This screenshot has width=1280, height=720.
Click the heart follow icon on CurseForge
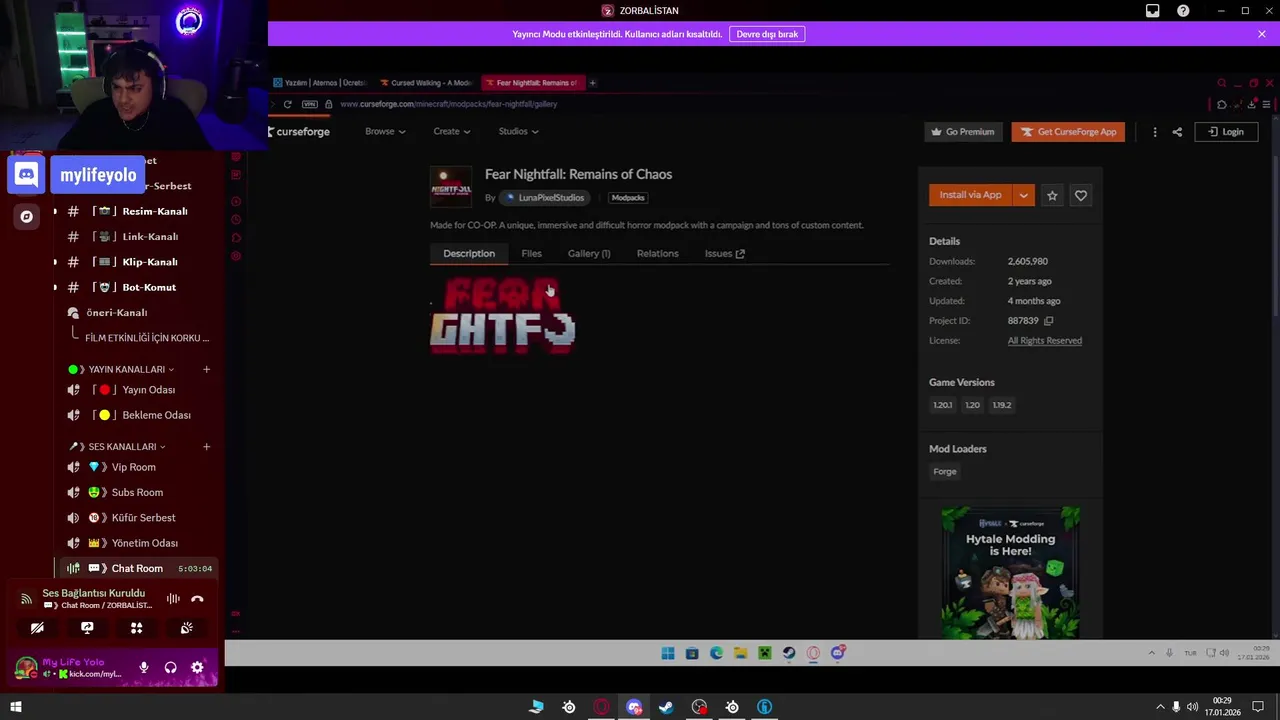1080,196
